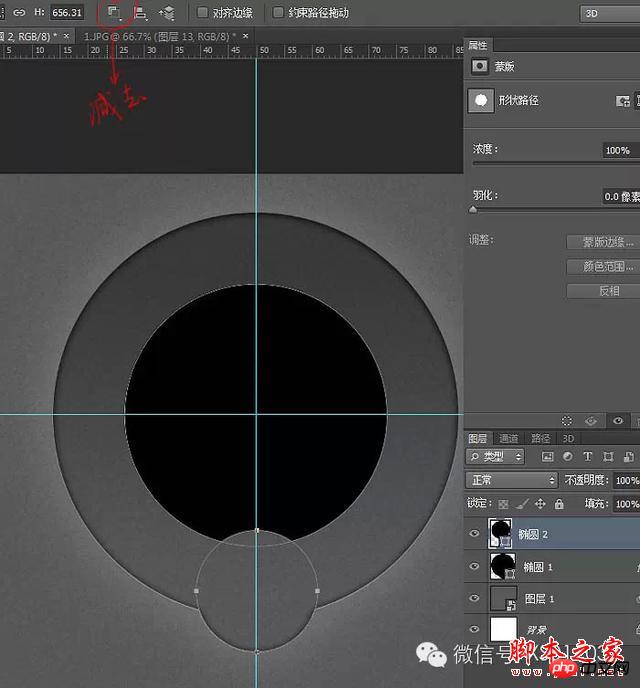Open the layer filter 类型 dropdown
Screen dimensions: 640x688
[x=495, y=457]
